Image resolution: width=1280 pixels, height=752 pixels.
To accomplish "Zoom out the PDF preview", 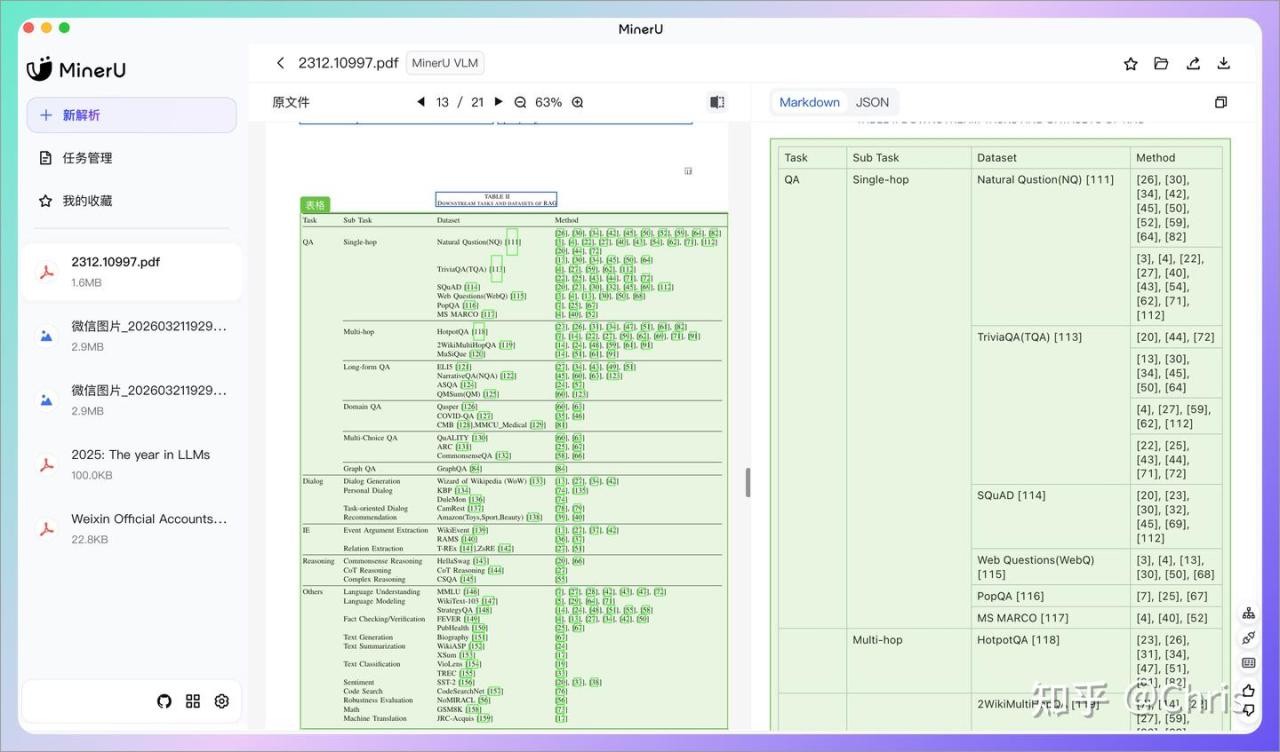I will click(x=520, y=102).
